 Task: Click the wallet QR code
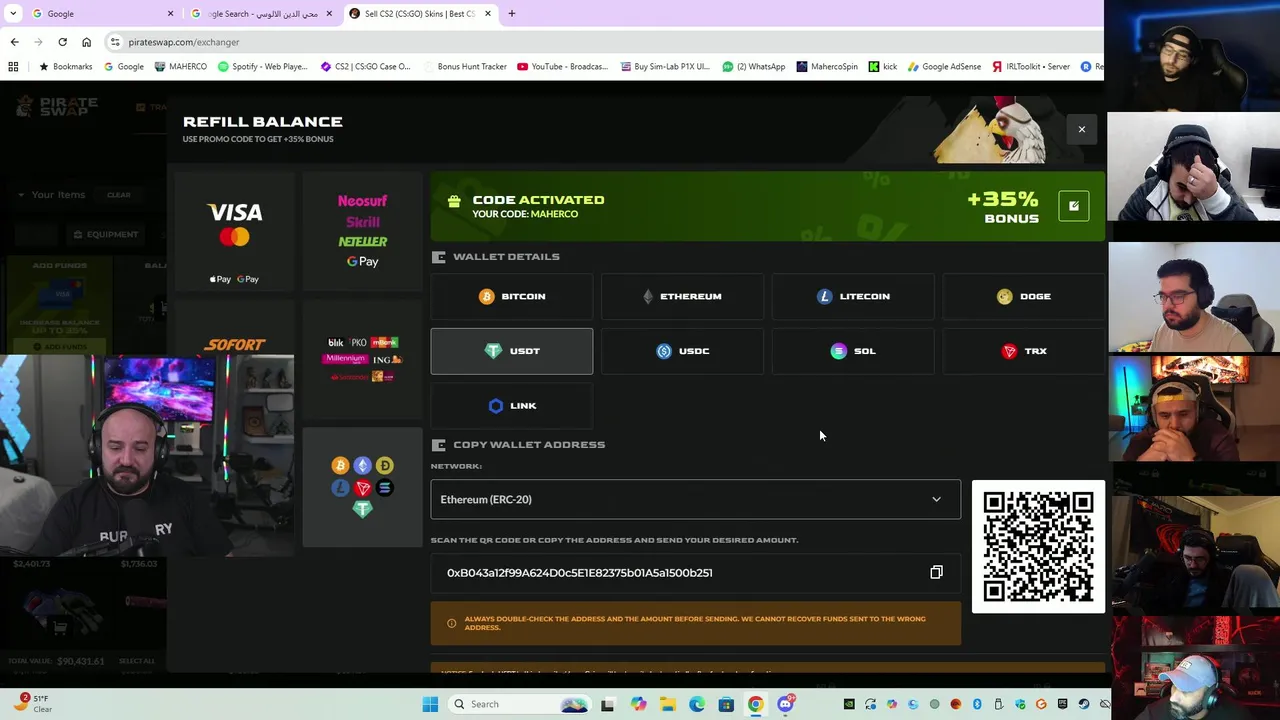pos(1038,546)
